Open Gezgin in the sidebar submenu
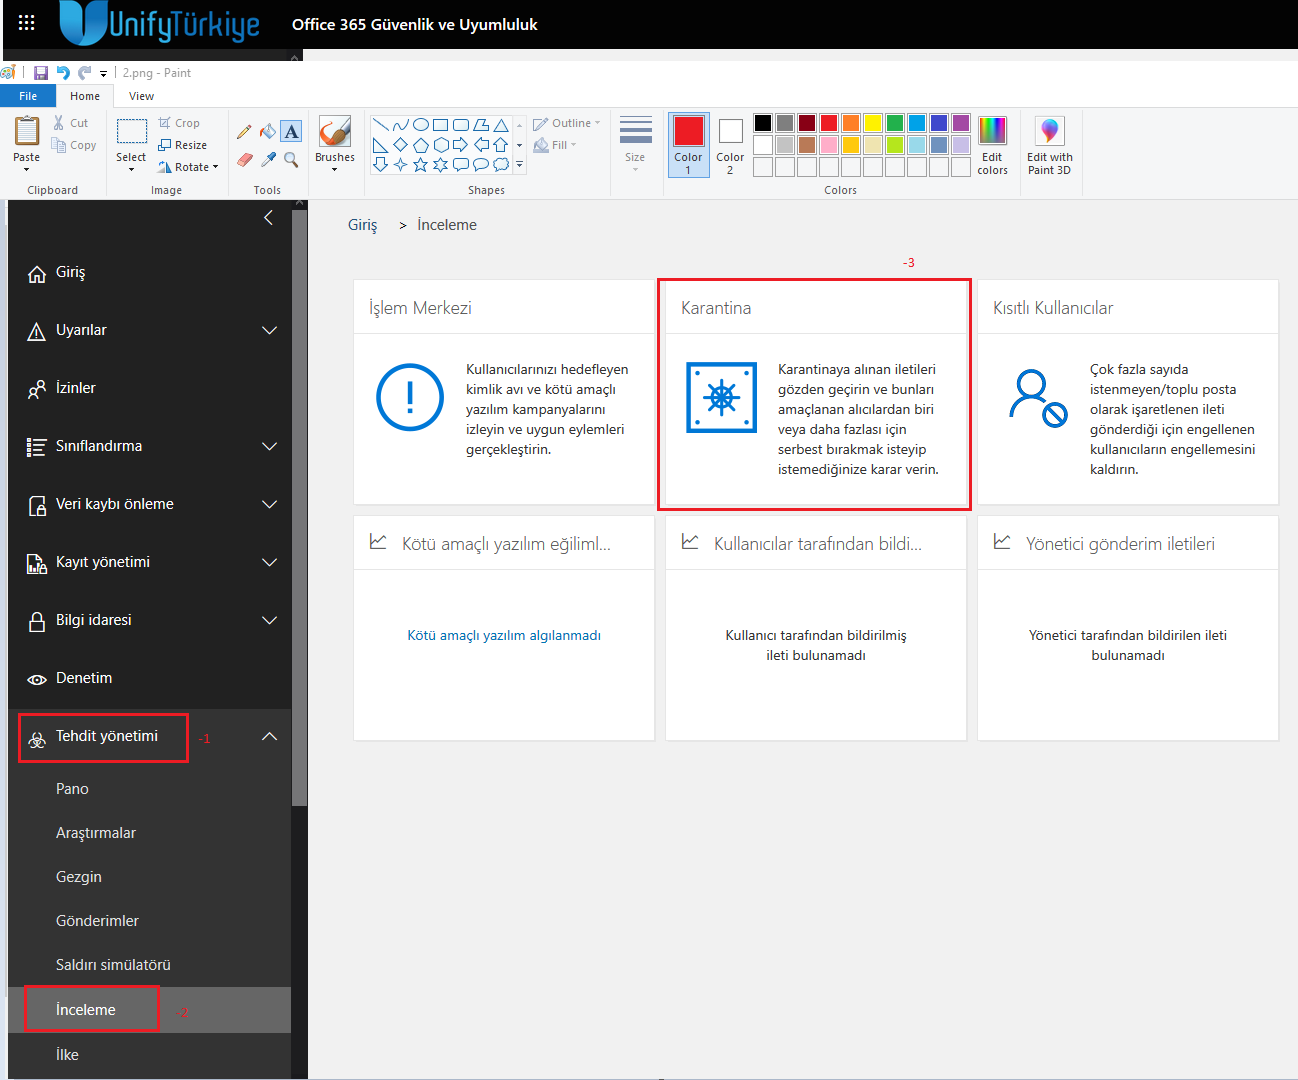Screen dimensions: 1298x1080 (x=79, y=877)
